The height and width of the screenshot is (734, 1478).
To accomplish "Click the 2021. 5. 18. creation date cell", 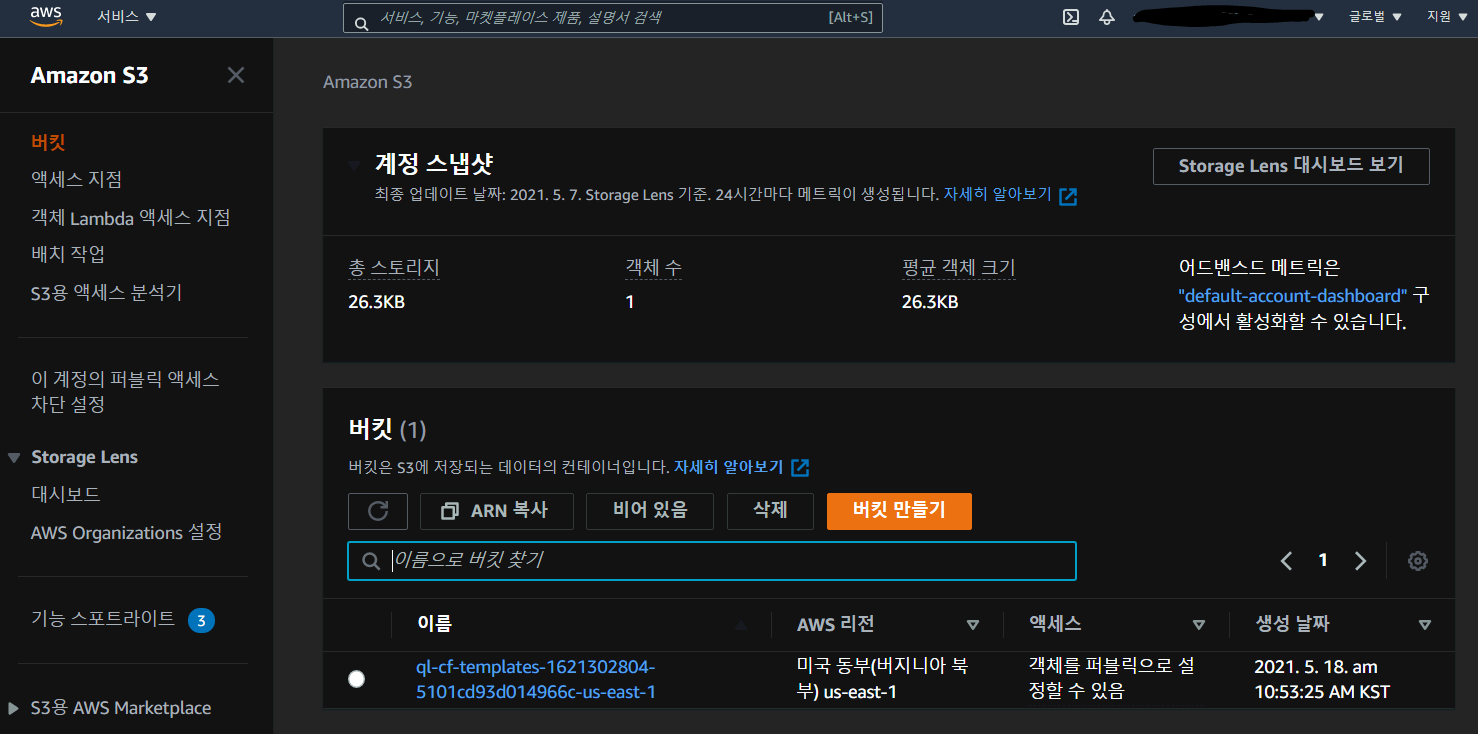I will pos(1322,679).
